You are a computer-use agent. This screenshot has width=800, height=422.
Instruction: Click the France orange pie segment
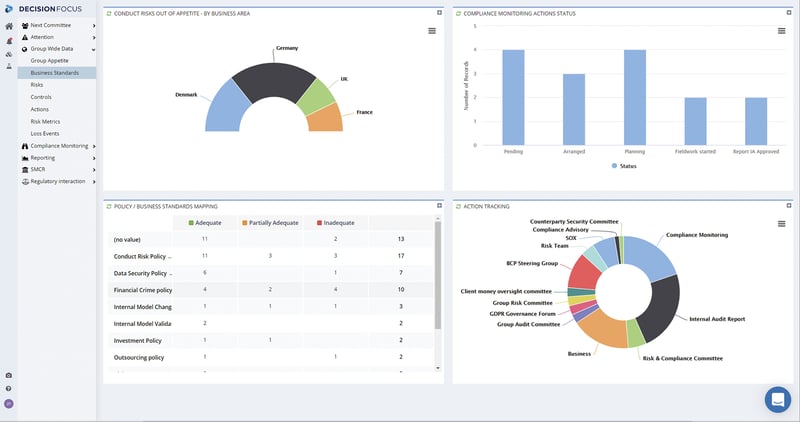326,120
